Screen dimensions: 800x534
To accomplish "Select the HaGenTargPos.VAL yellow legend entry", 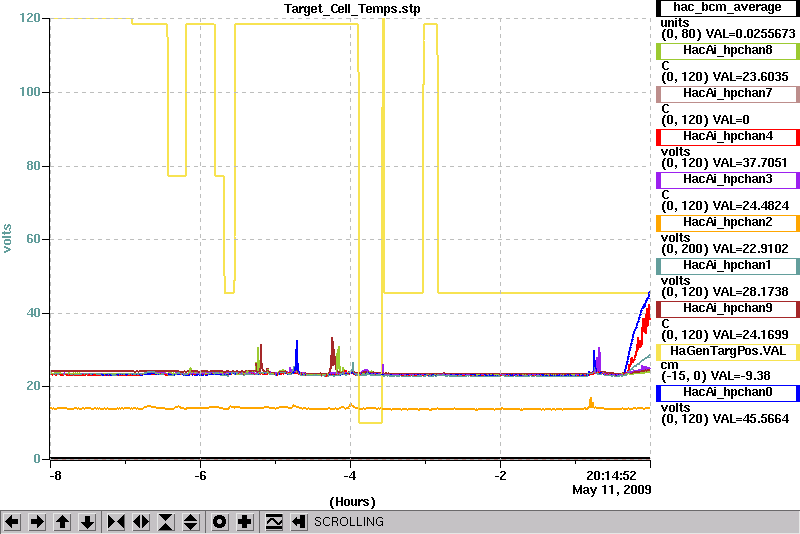I will [x=727, y=351].
